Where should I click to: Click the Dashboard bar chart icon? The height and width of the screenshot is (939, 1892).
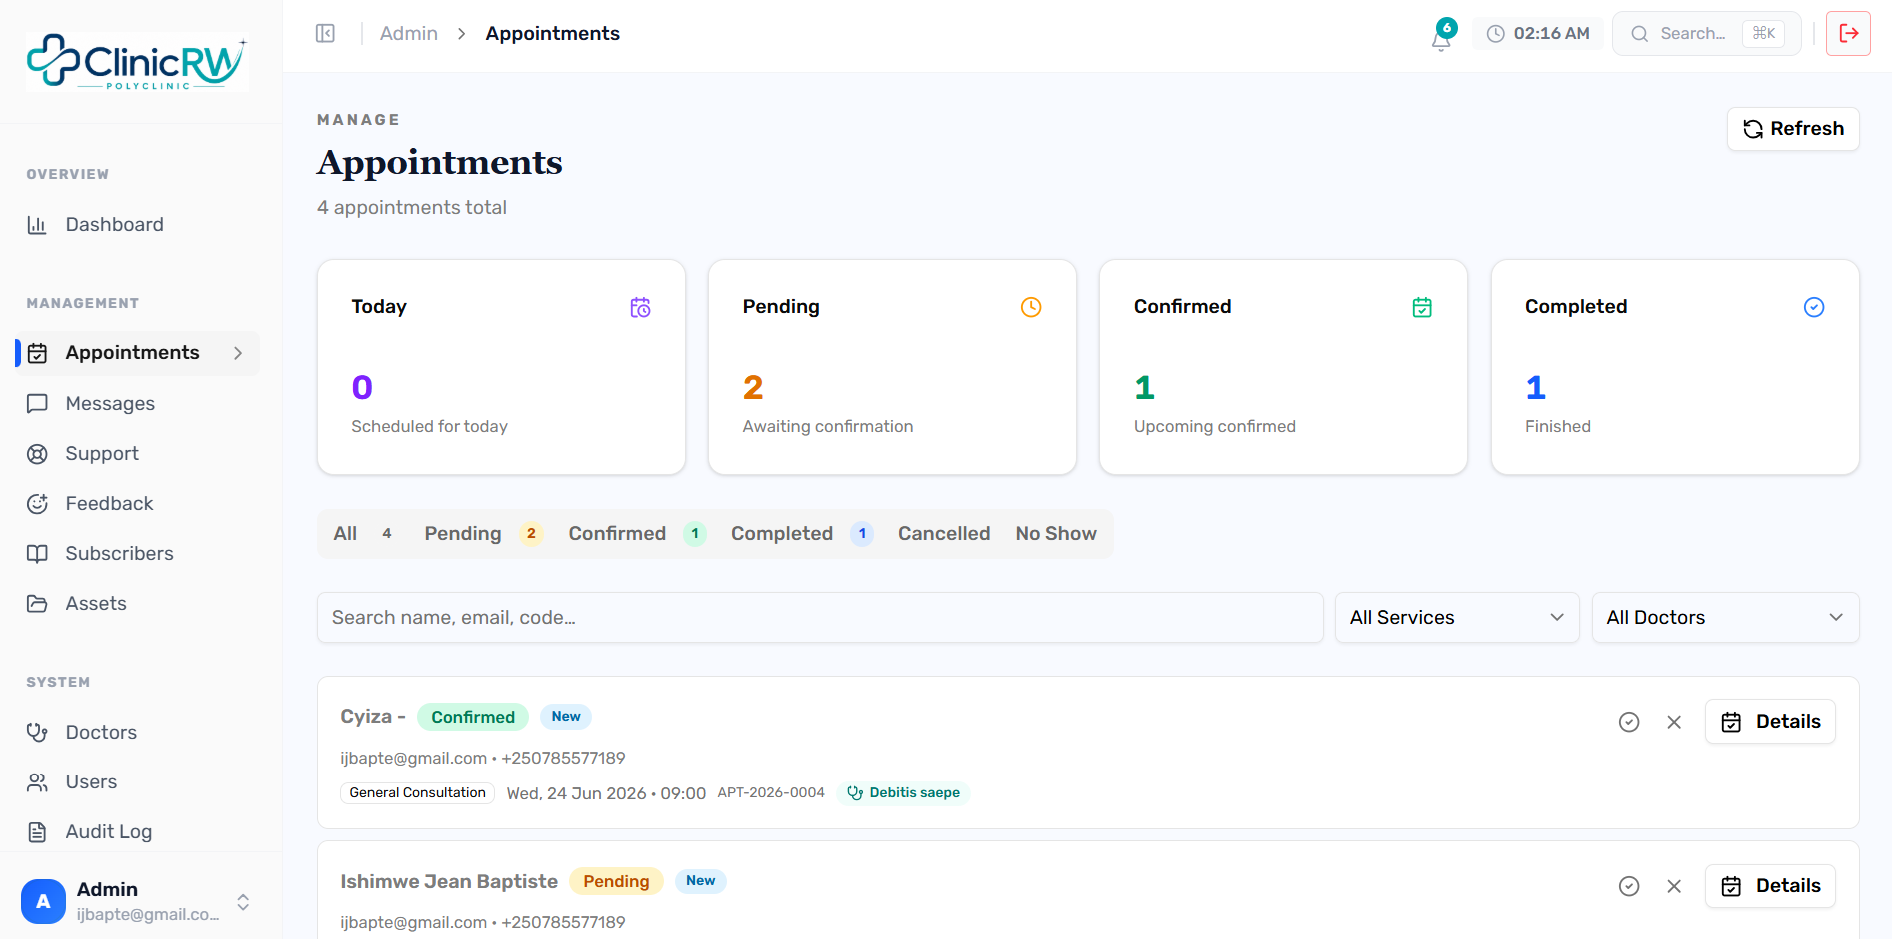(x=37, y=225)
